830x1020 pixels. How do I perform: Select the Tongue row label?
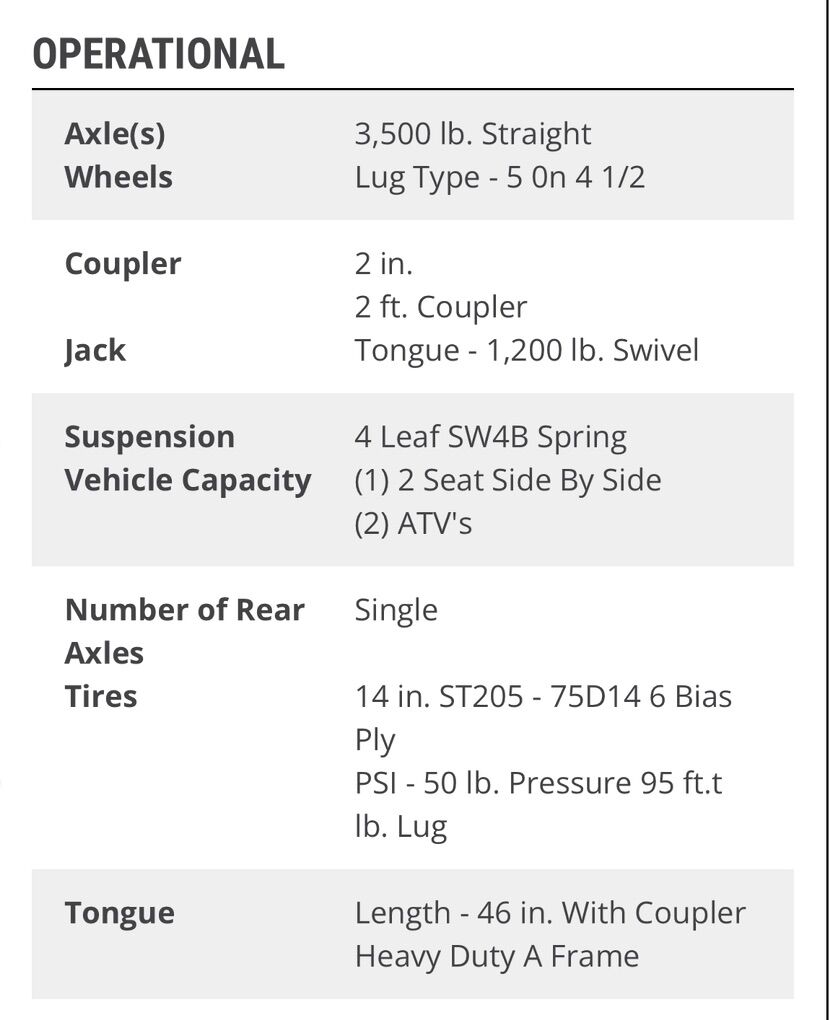(x=119, y=913)
